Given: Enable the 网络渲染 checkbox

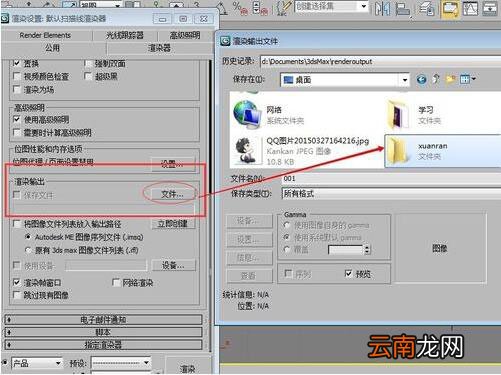Looking at the screenshot, I should tap(116, 283).
